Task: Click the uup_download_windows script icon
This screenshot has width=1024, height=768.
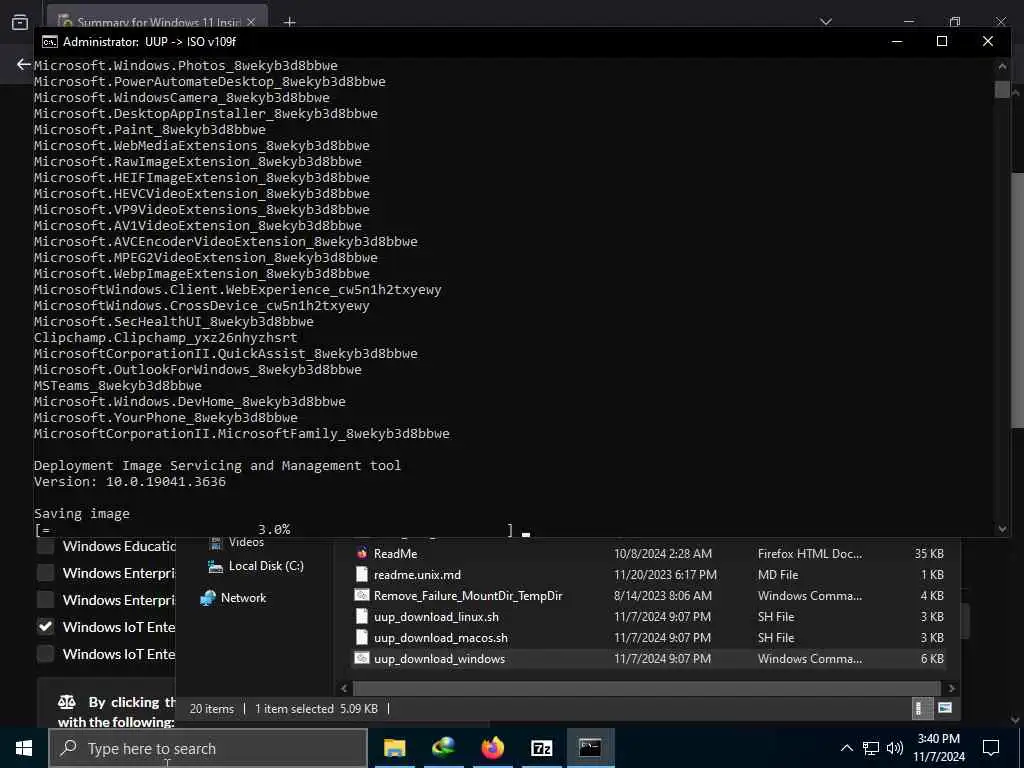Action: point(362,658)
